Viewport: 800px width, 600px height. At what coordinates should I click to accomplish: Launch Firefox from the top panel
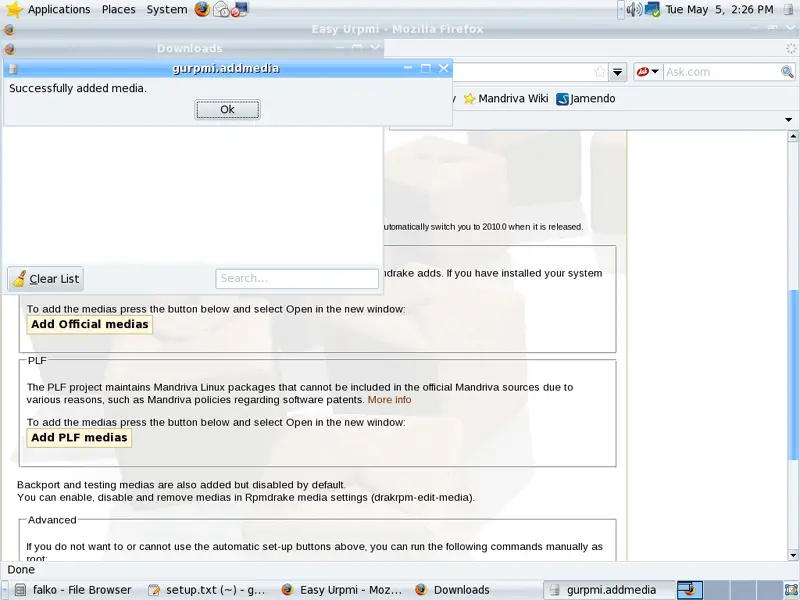click(x=202, y=9)
